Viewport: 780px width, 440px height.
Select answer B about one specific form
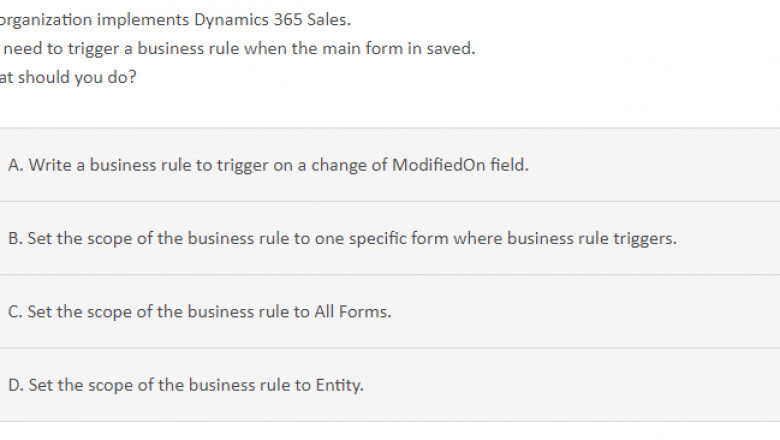click(x=342, y=238)
